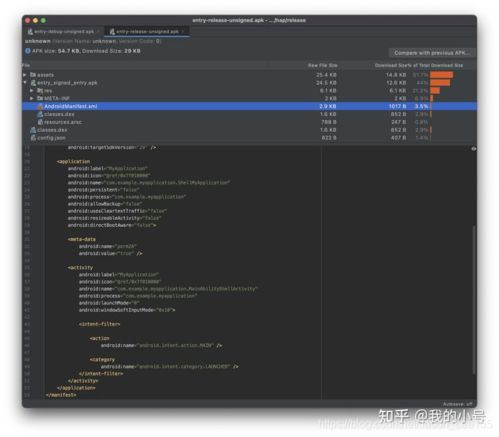Click the entry_signed_entry.apk archive icon
Screen dimensions: 499x437
tap(33, 83)
